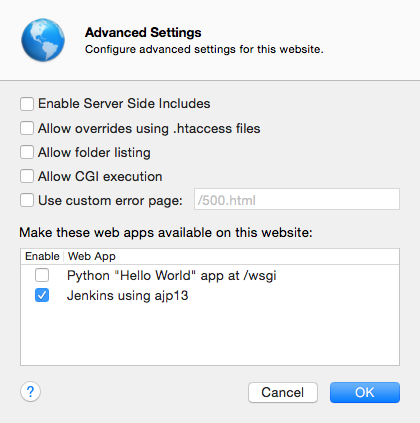This screenshot has width=420, height=423.
Task: Confirm settings with the OK button
Action: click(365, 392)
